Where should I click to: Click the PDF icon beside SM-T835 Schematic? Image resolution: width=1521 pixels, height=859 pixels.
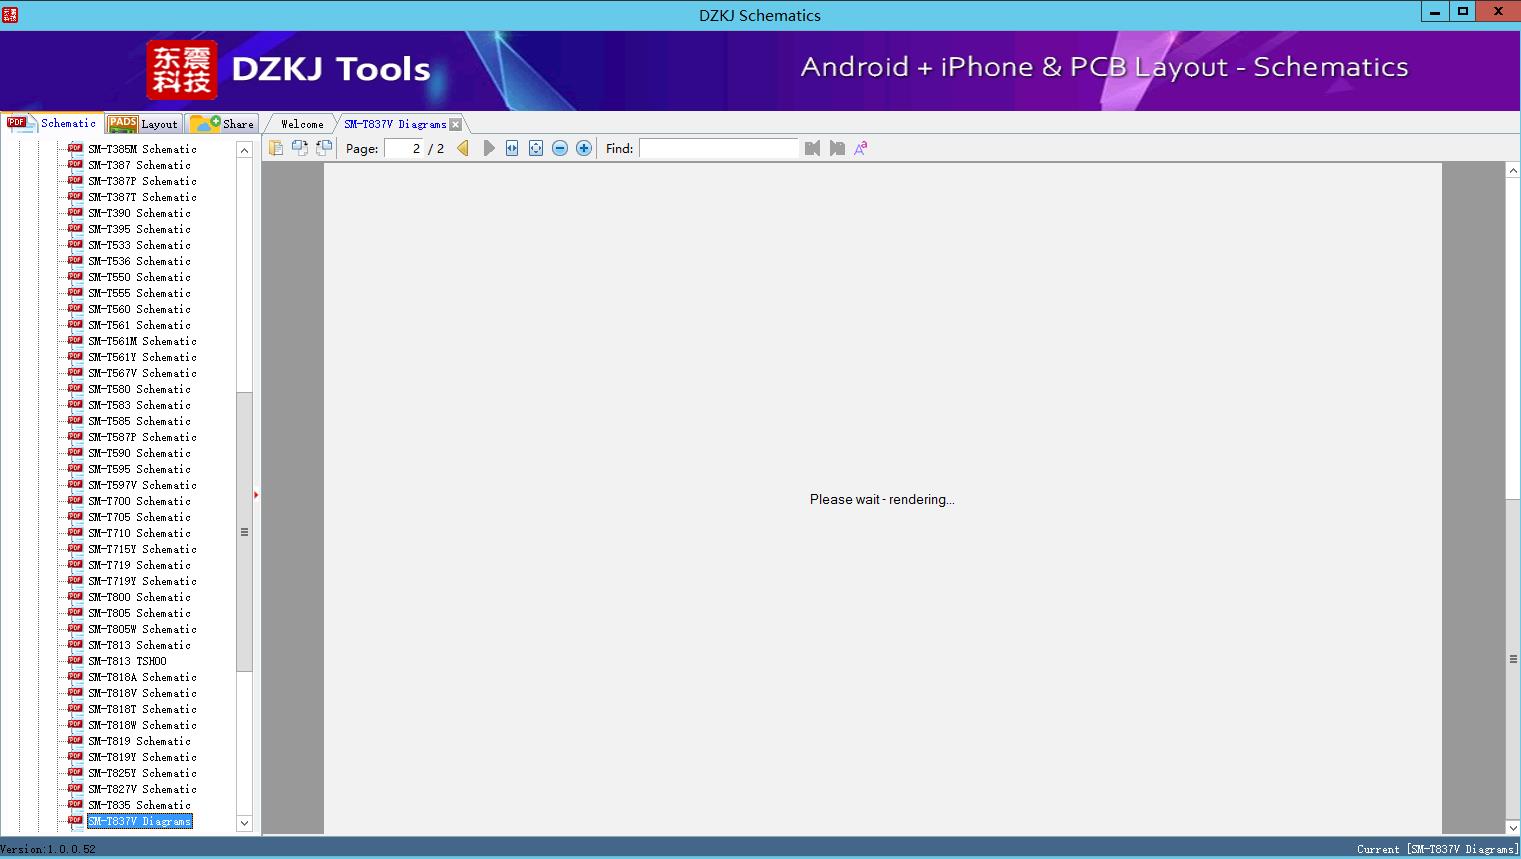75,804
